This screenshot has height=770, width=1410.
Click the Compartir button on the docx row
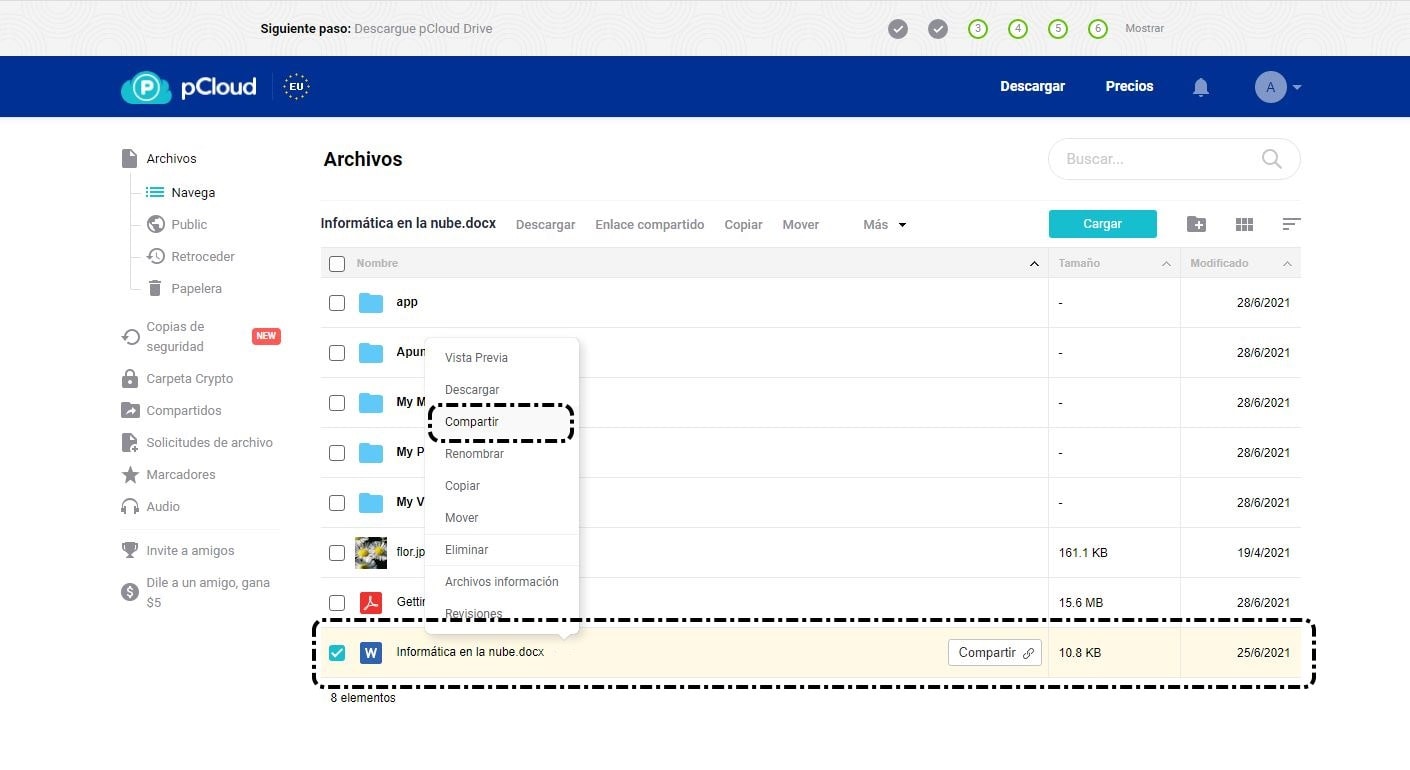(995, 653)
